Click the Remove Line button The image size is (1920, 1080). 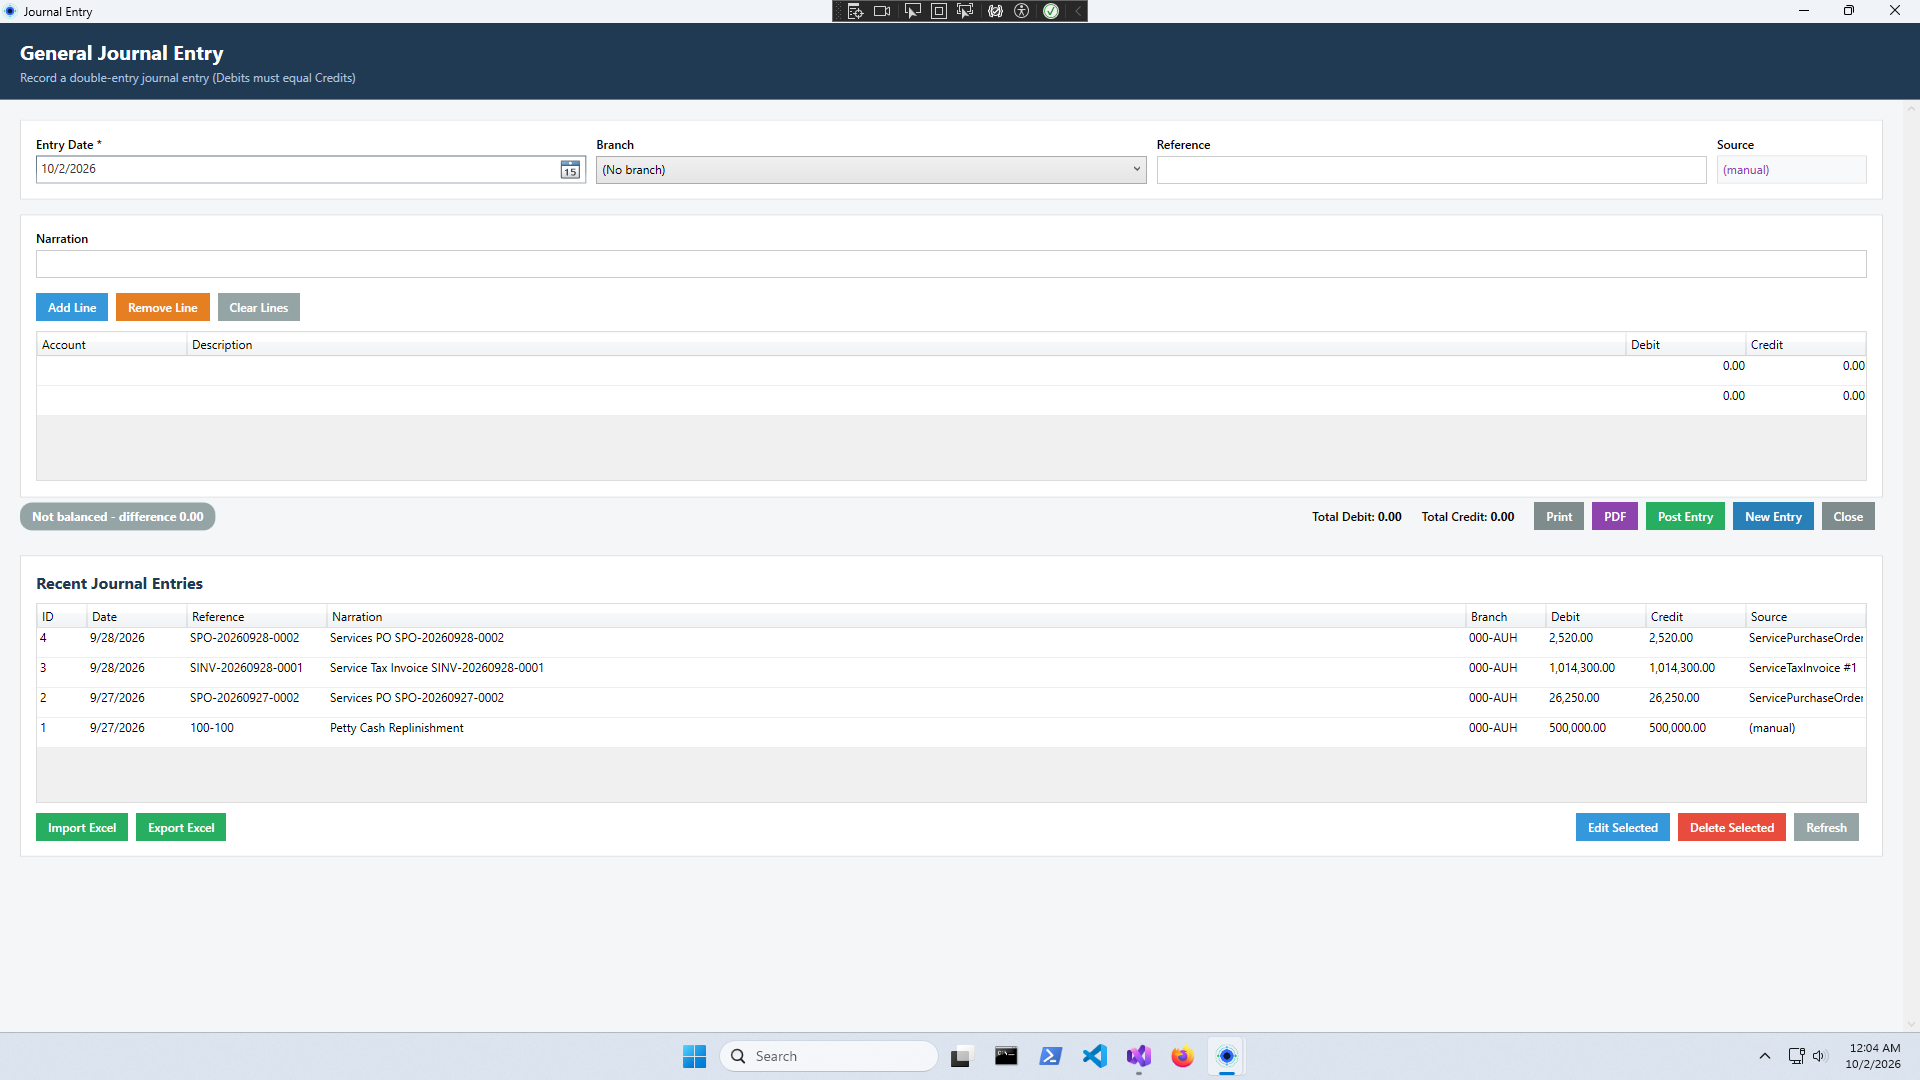163,307
